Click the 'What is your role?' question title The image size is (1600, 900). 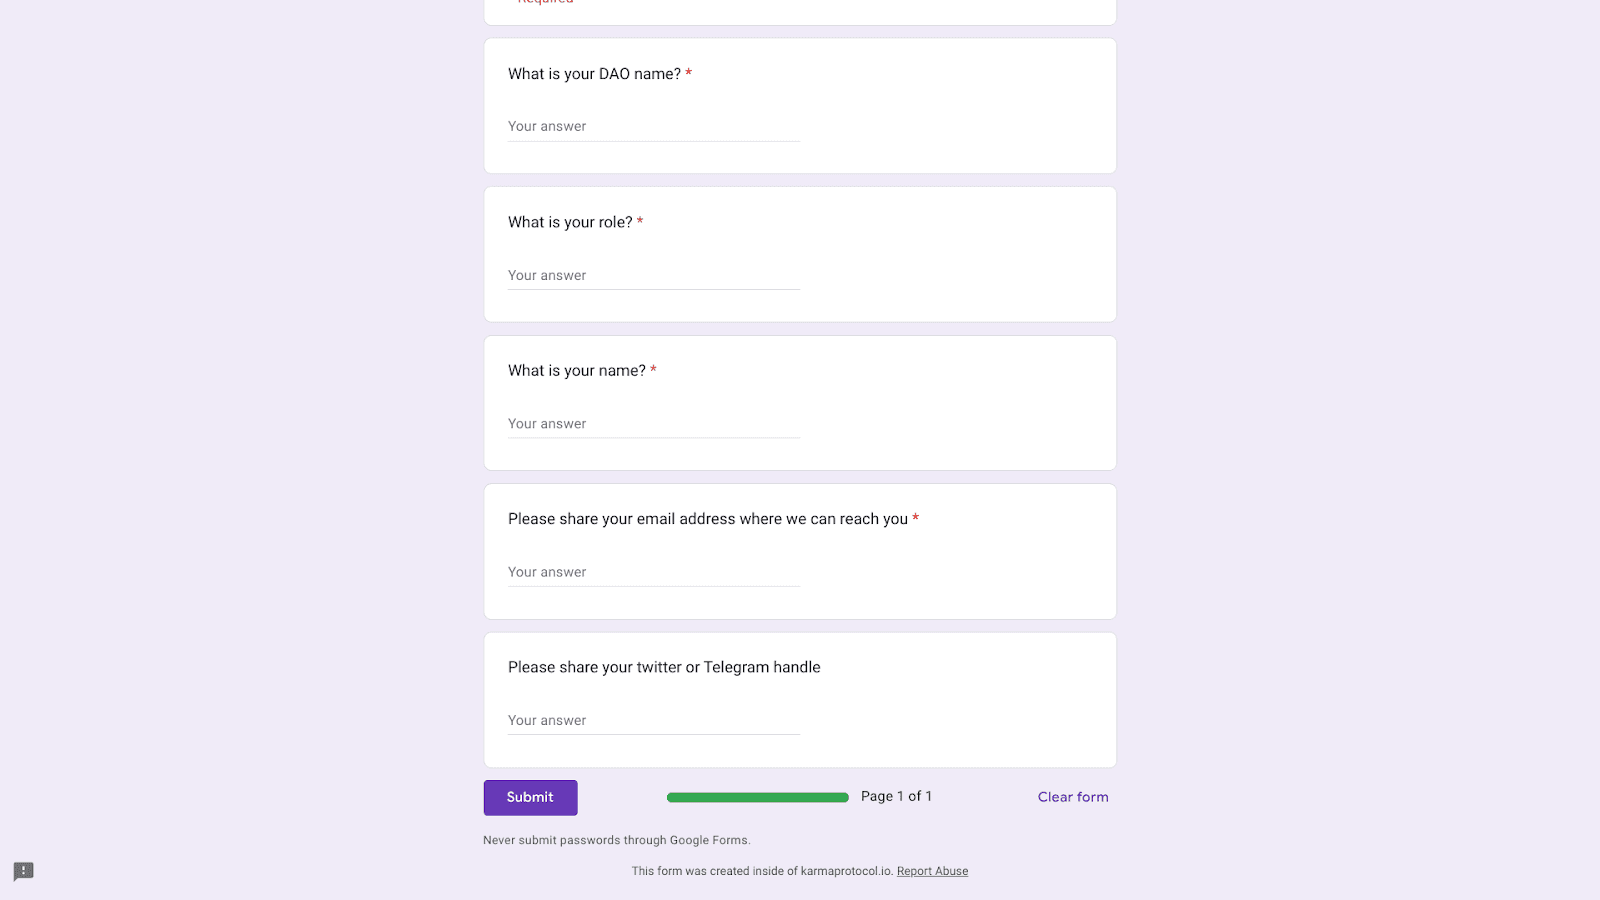(570, 222)
